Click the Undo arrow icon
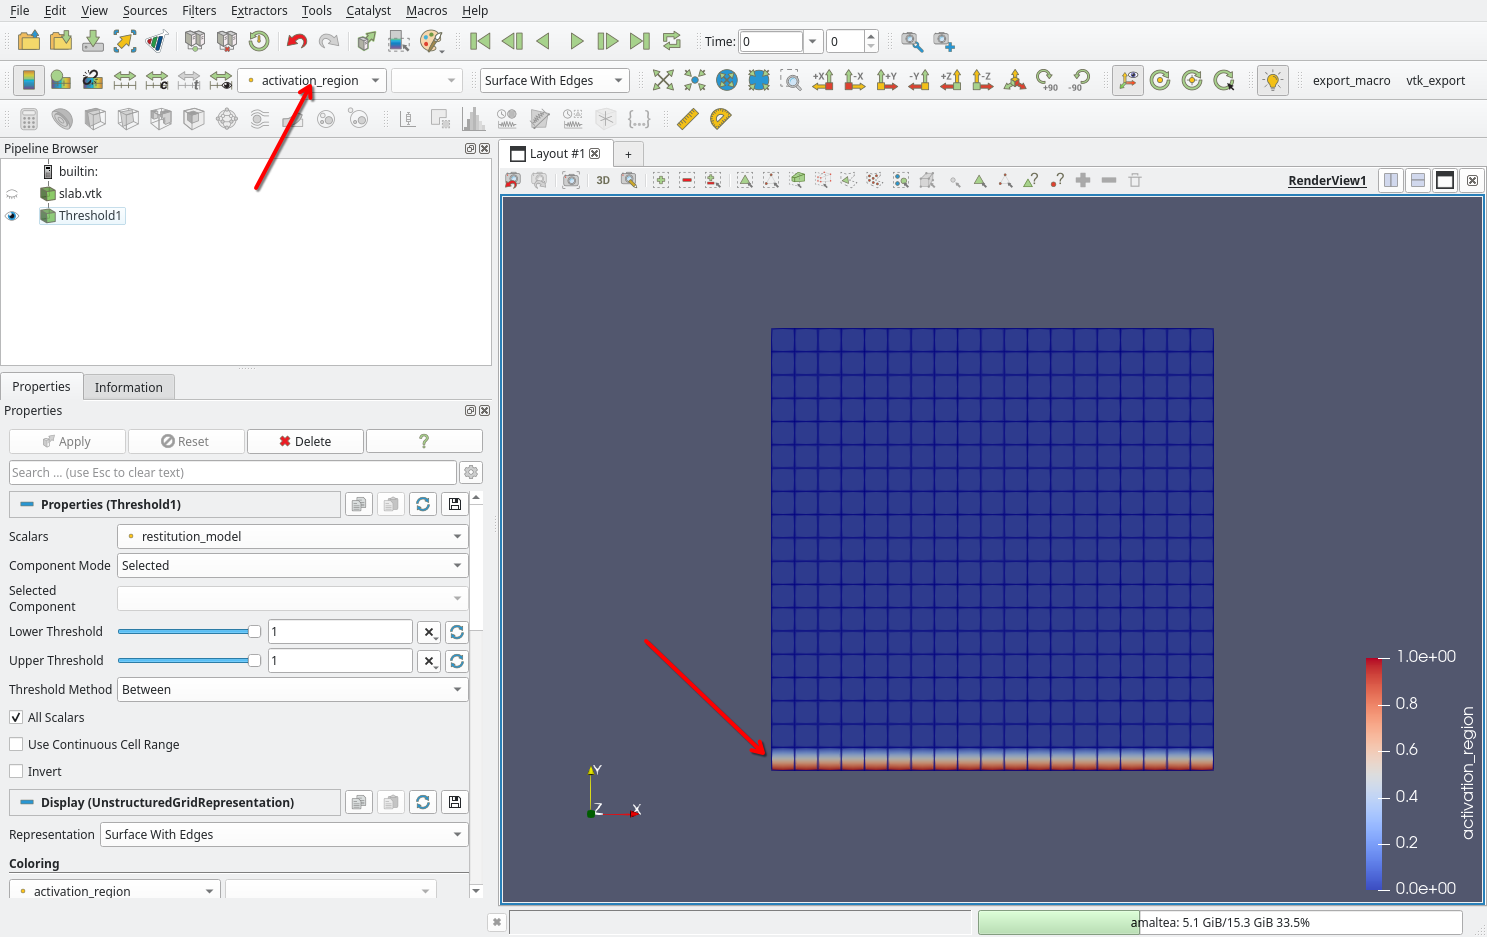This screenshot has width=1487, height=937. 296,41
